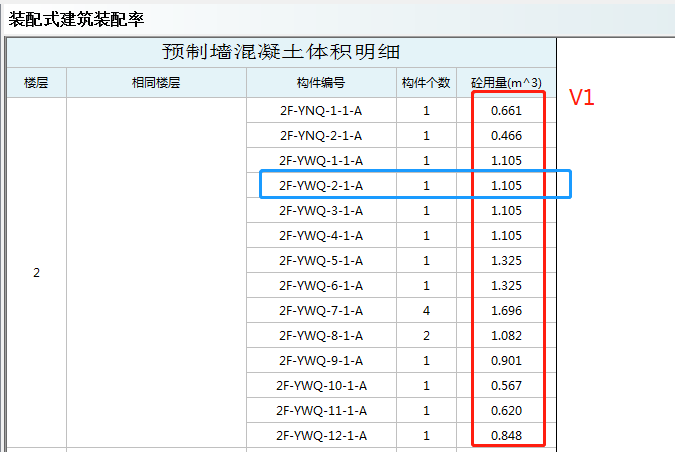
Task: Select component cell 2F-YNQ-1-1-A
Action: (321, 111)
